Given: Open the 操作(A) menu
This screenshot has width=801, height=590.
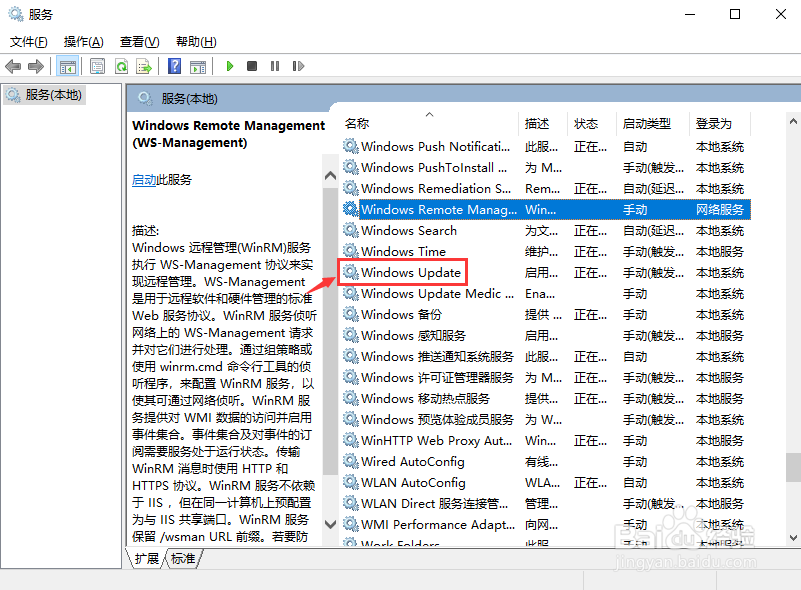Looking at the screenshot, I should pos(83,42).
